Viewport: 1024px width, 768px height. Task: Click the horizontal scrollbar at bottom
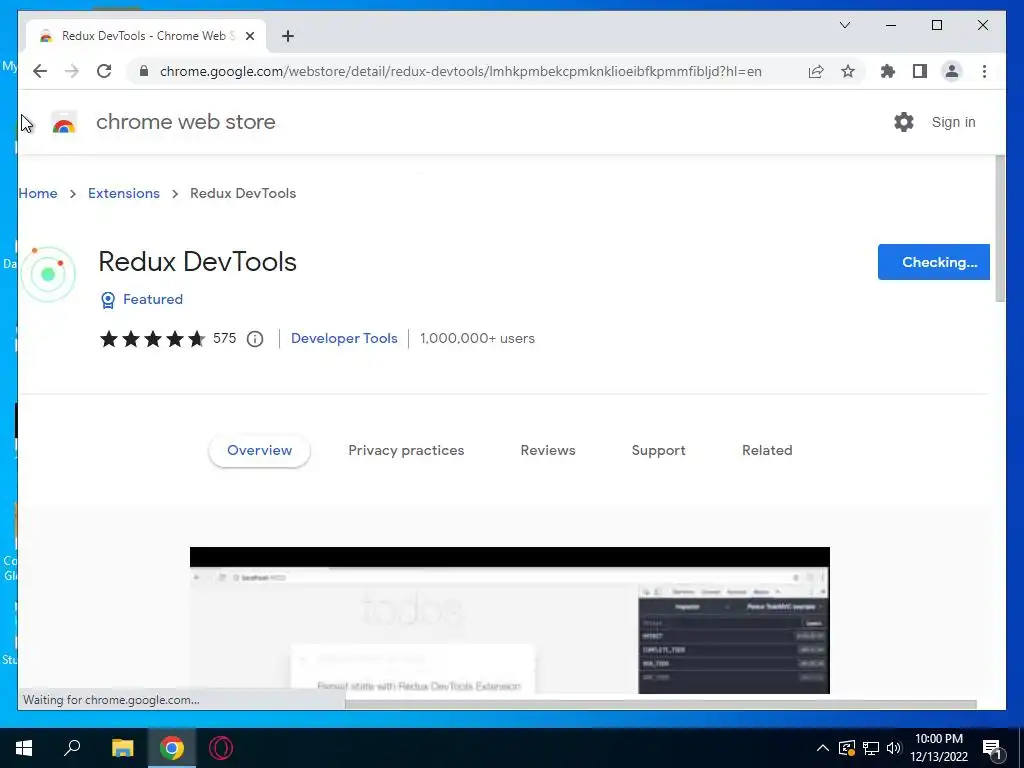[660, 704]
